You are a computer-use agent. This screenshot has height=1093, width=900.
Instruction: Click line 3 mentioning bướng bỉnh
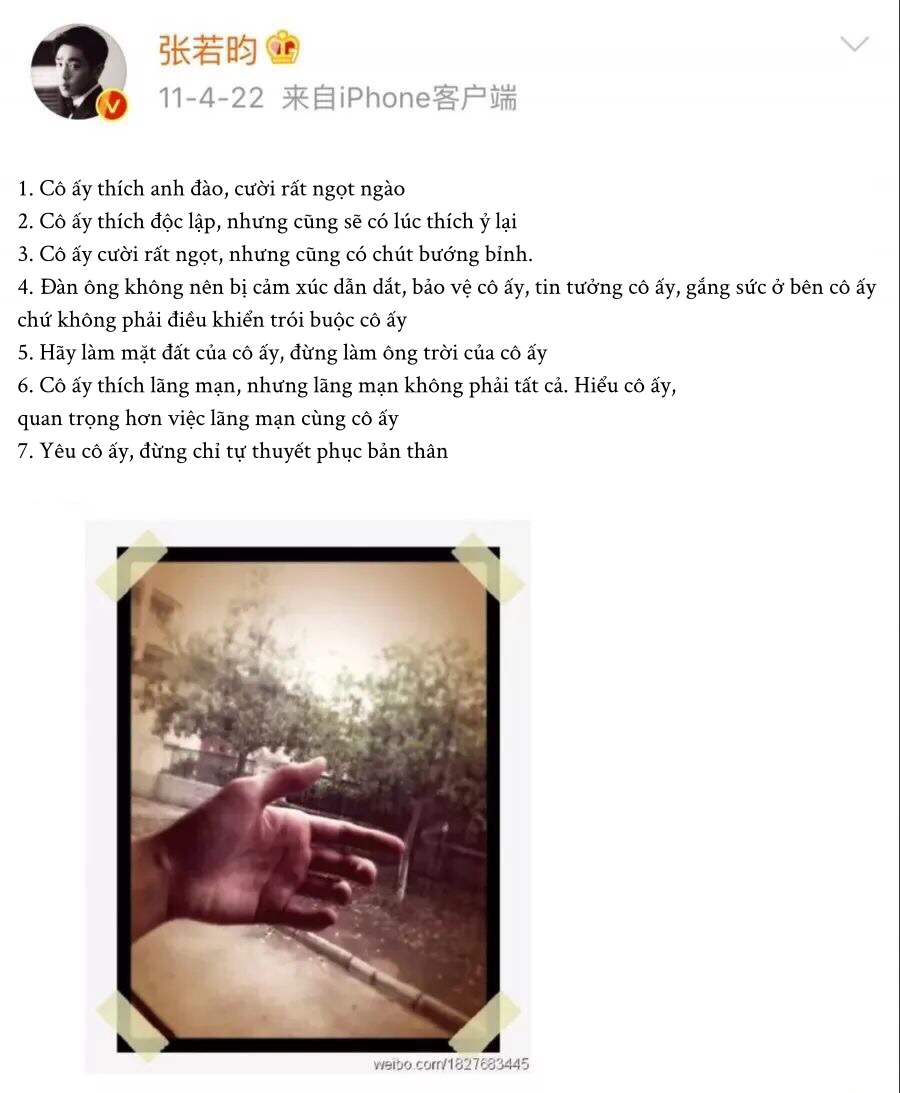[275, 254]
